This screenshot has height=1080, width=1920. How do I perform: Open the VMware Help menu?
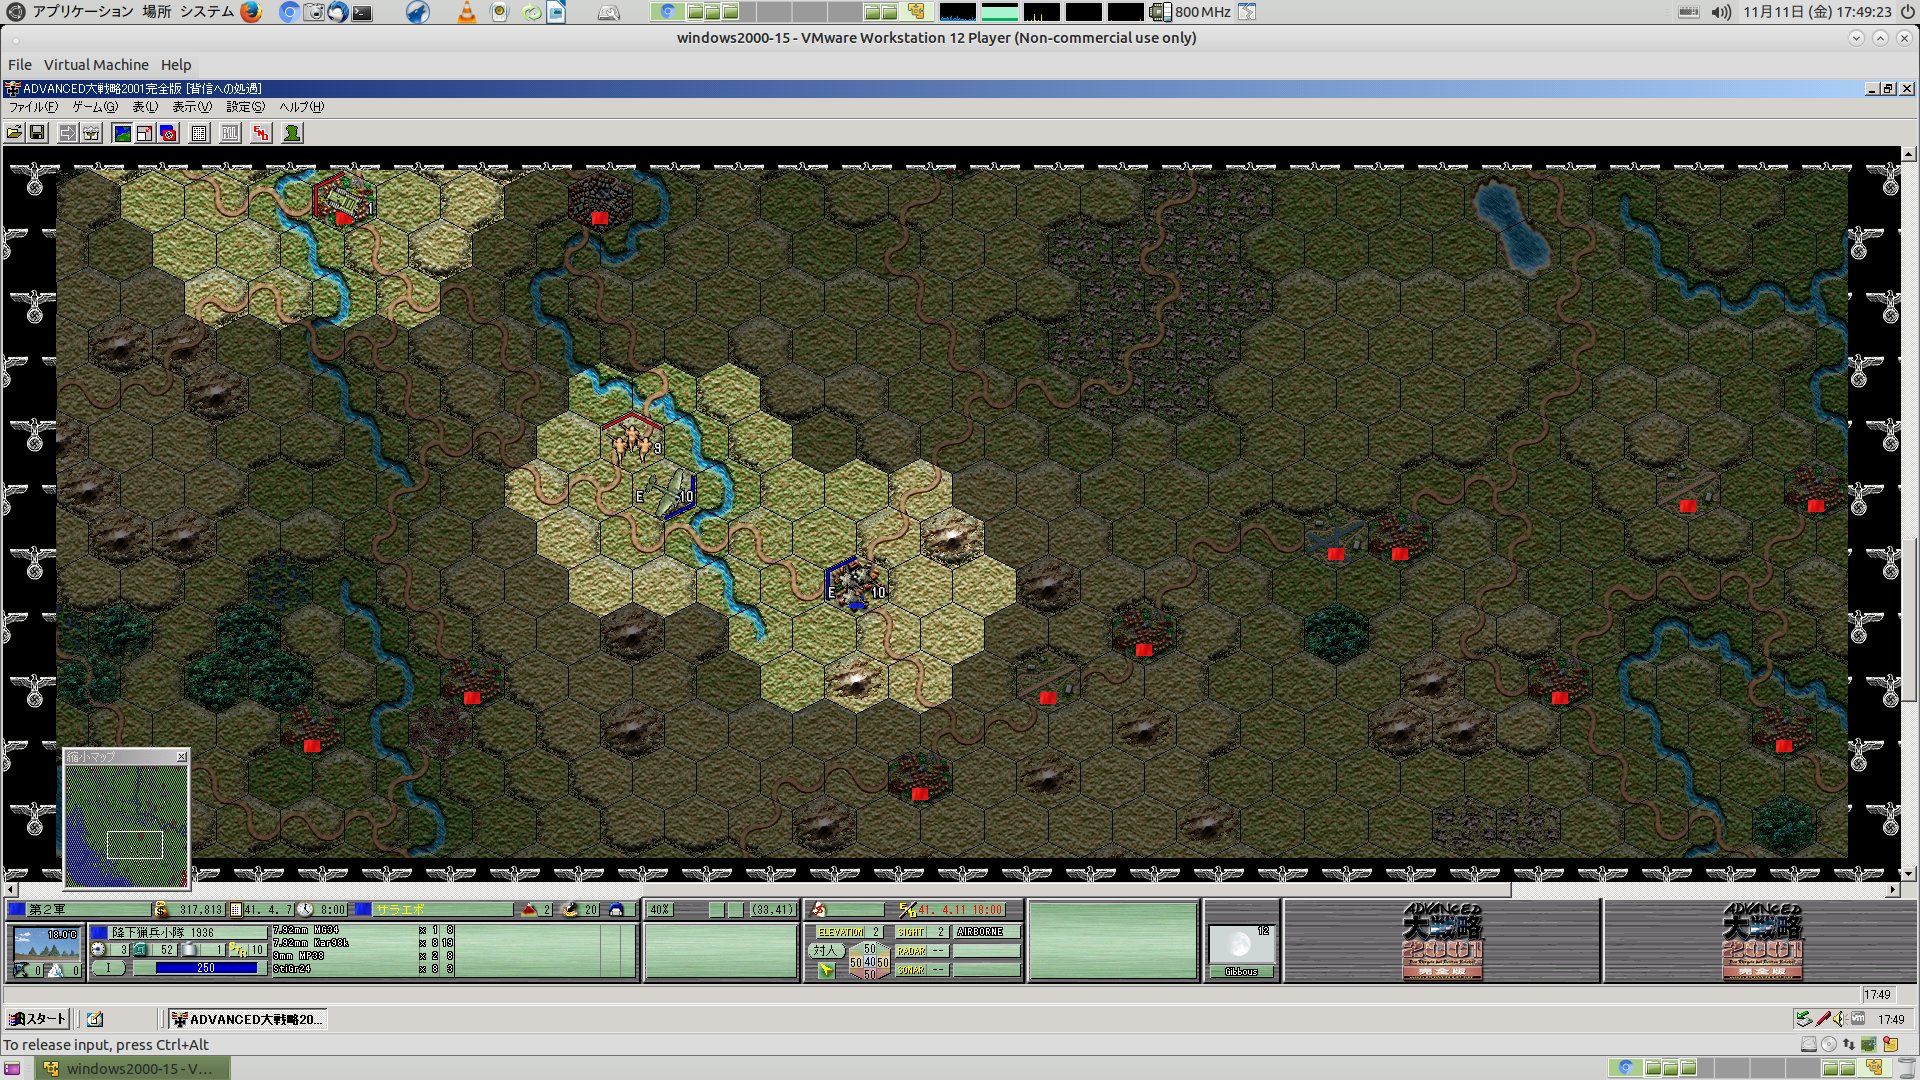point(176,65)
